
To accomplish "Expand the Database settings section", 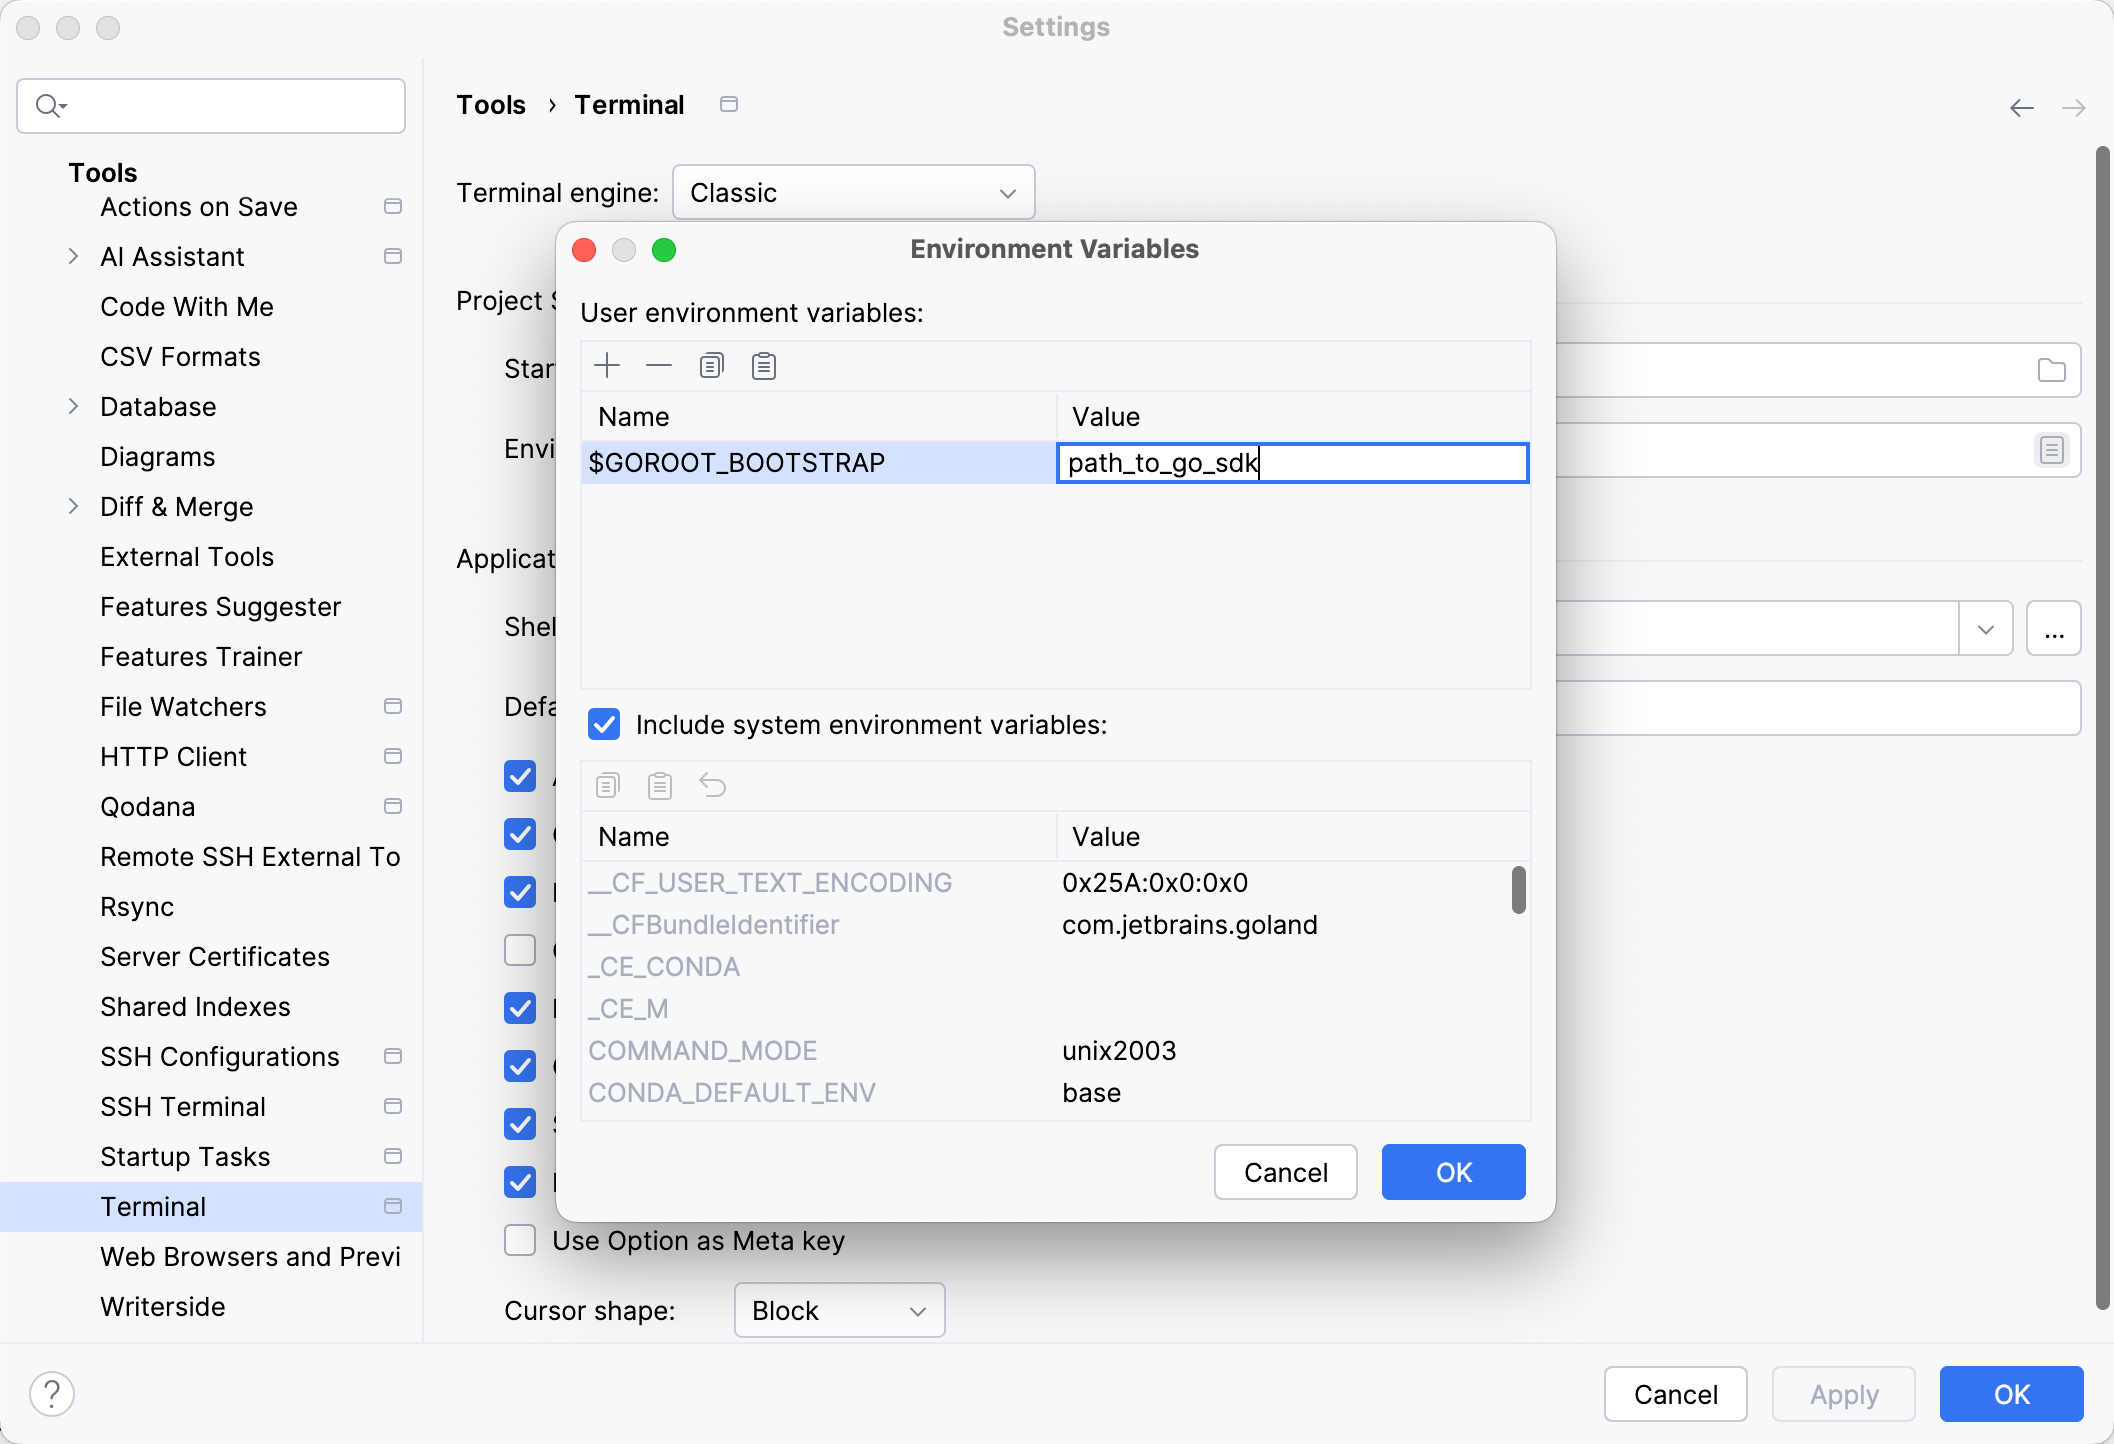I will click(x=73, y=406).
